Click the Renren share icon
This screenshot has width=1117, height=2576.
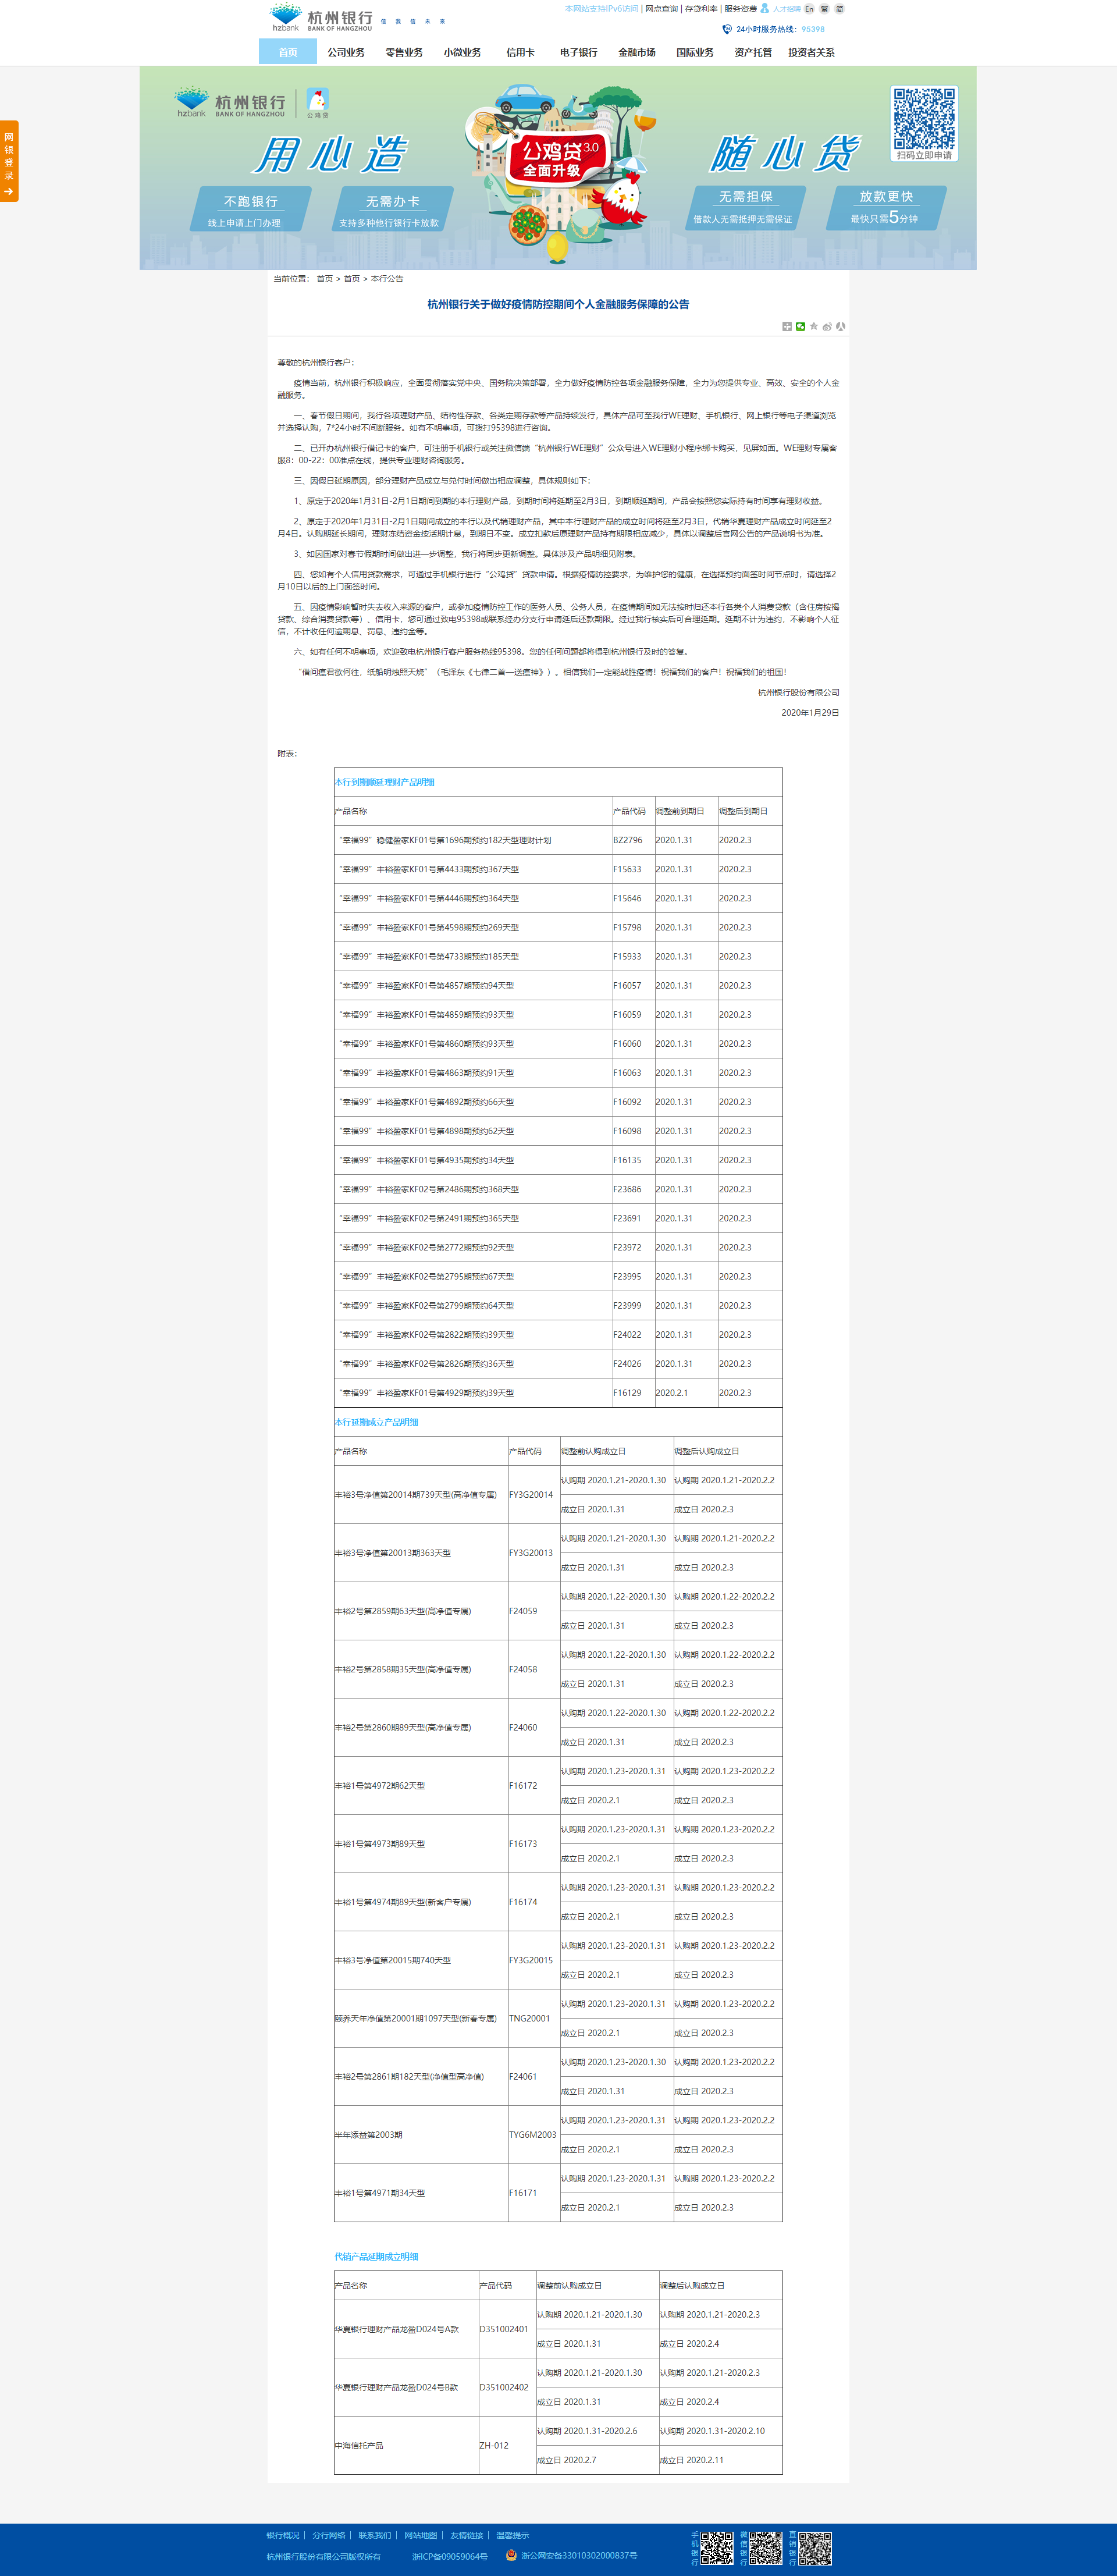click(x=840, y=326)
